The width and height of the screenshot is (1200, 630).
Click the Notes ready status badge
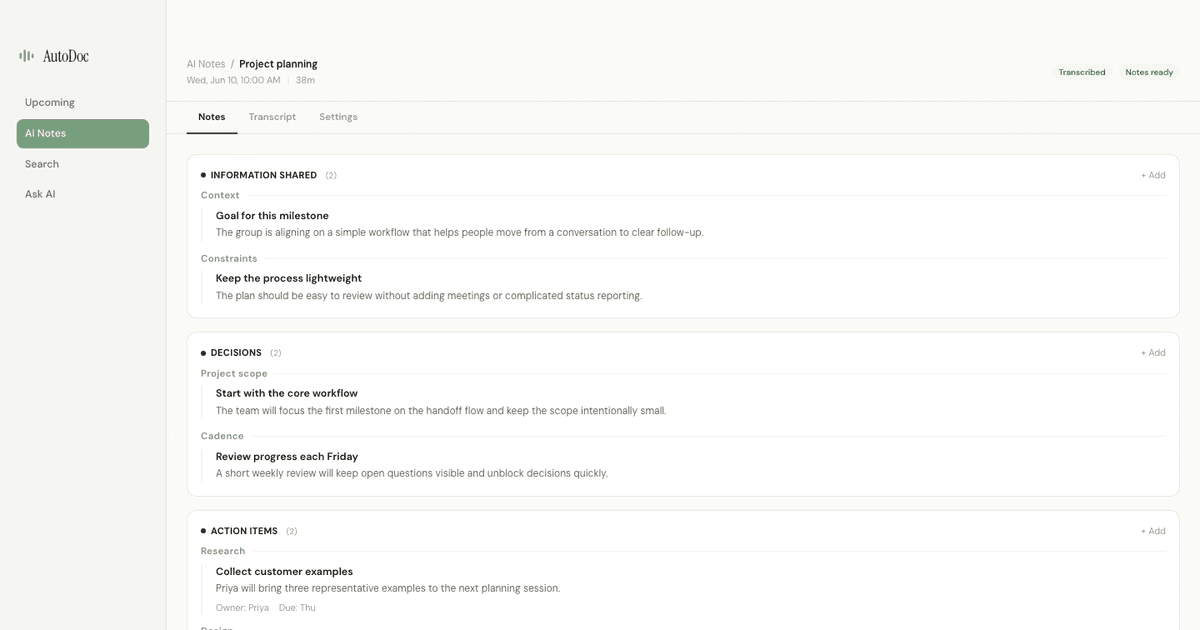[x=1149, y=72]
